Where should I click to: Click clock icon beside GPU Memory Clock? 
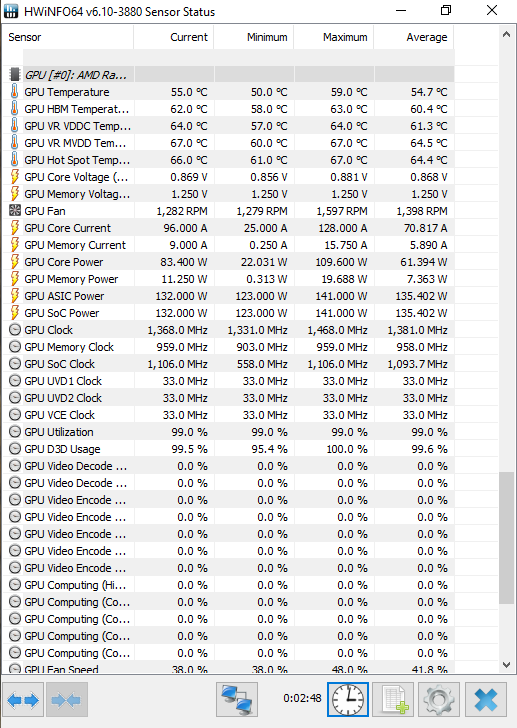[x=15, y=347]
